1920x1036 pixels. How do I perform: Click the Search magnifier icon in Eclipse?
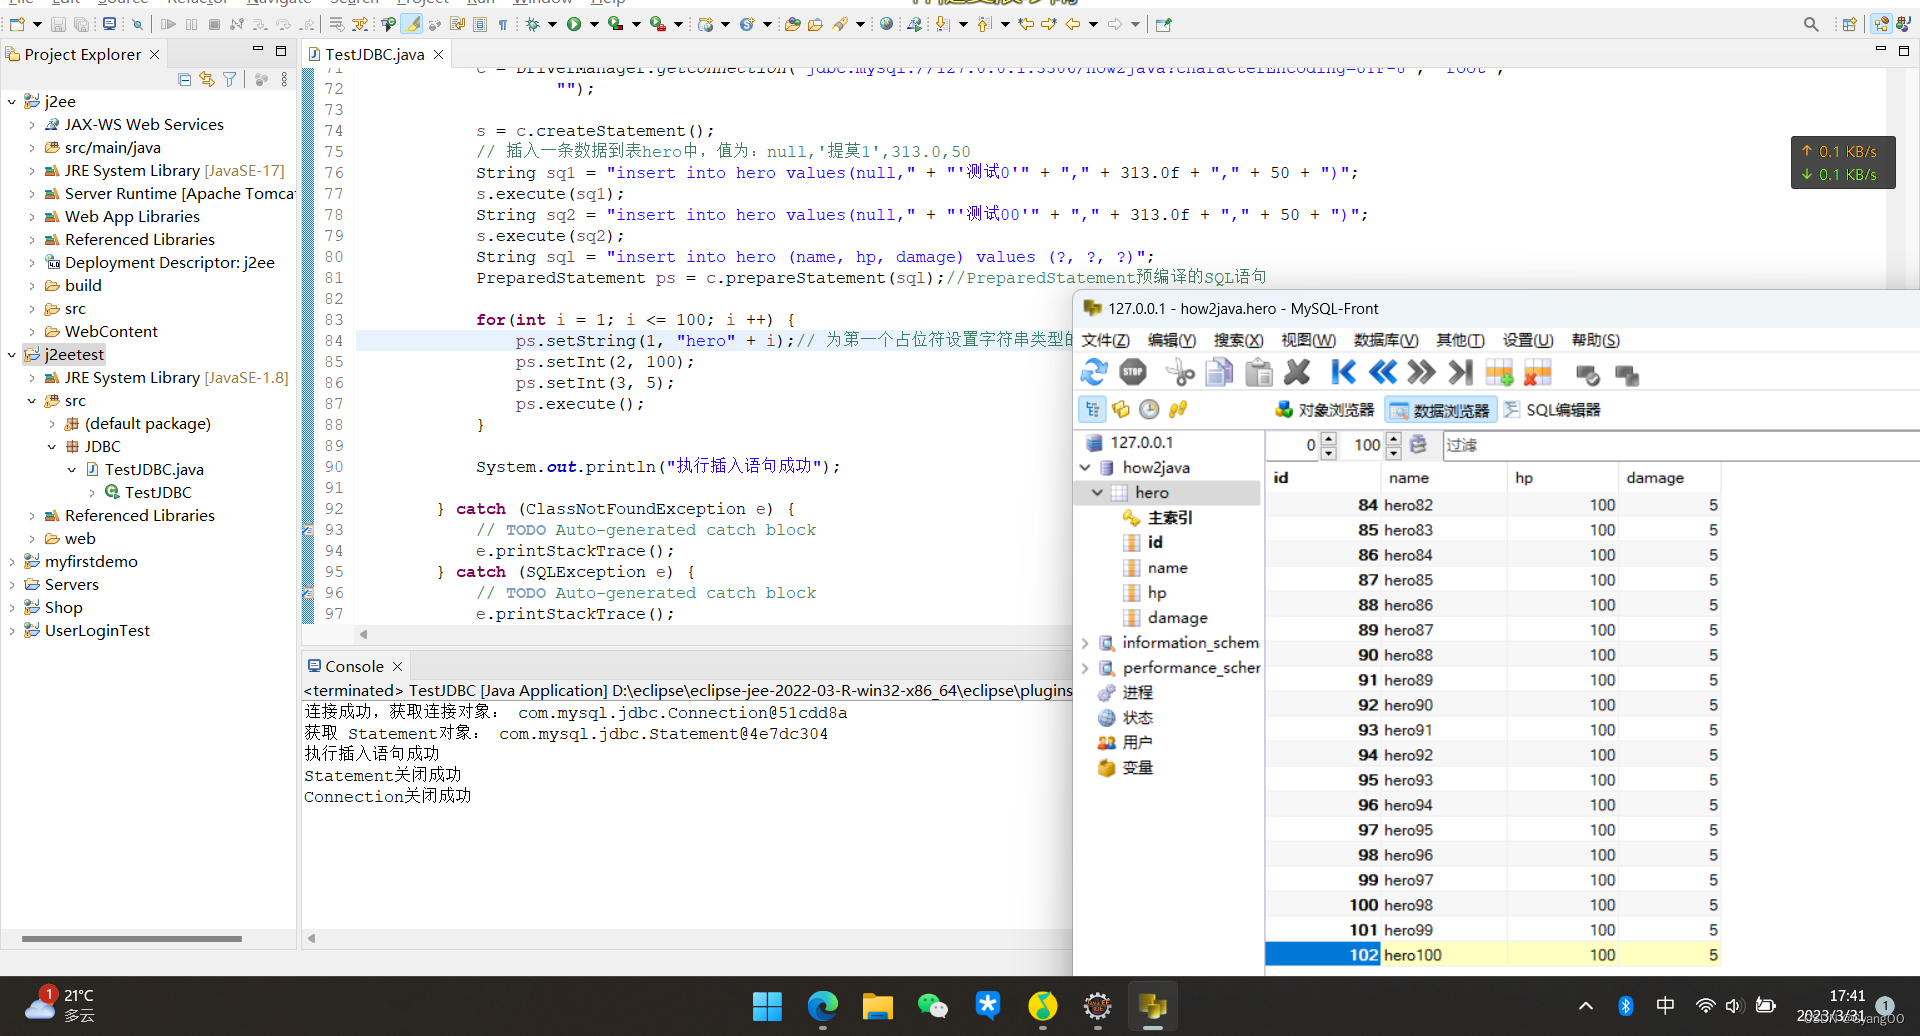coord(1811,24)
